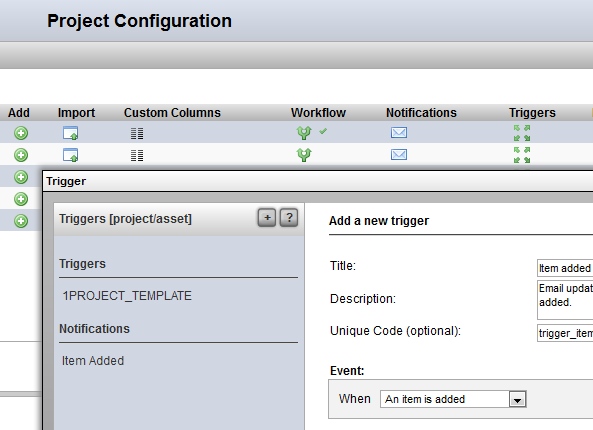Open the first row Workflow icon
593x430 pixels.
[304, 133]
